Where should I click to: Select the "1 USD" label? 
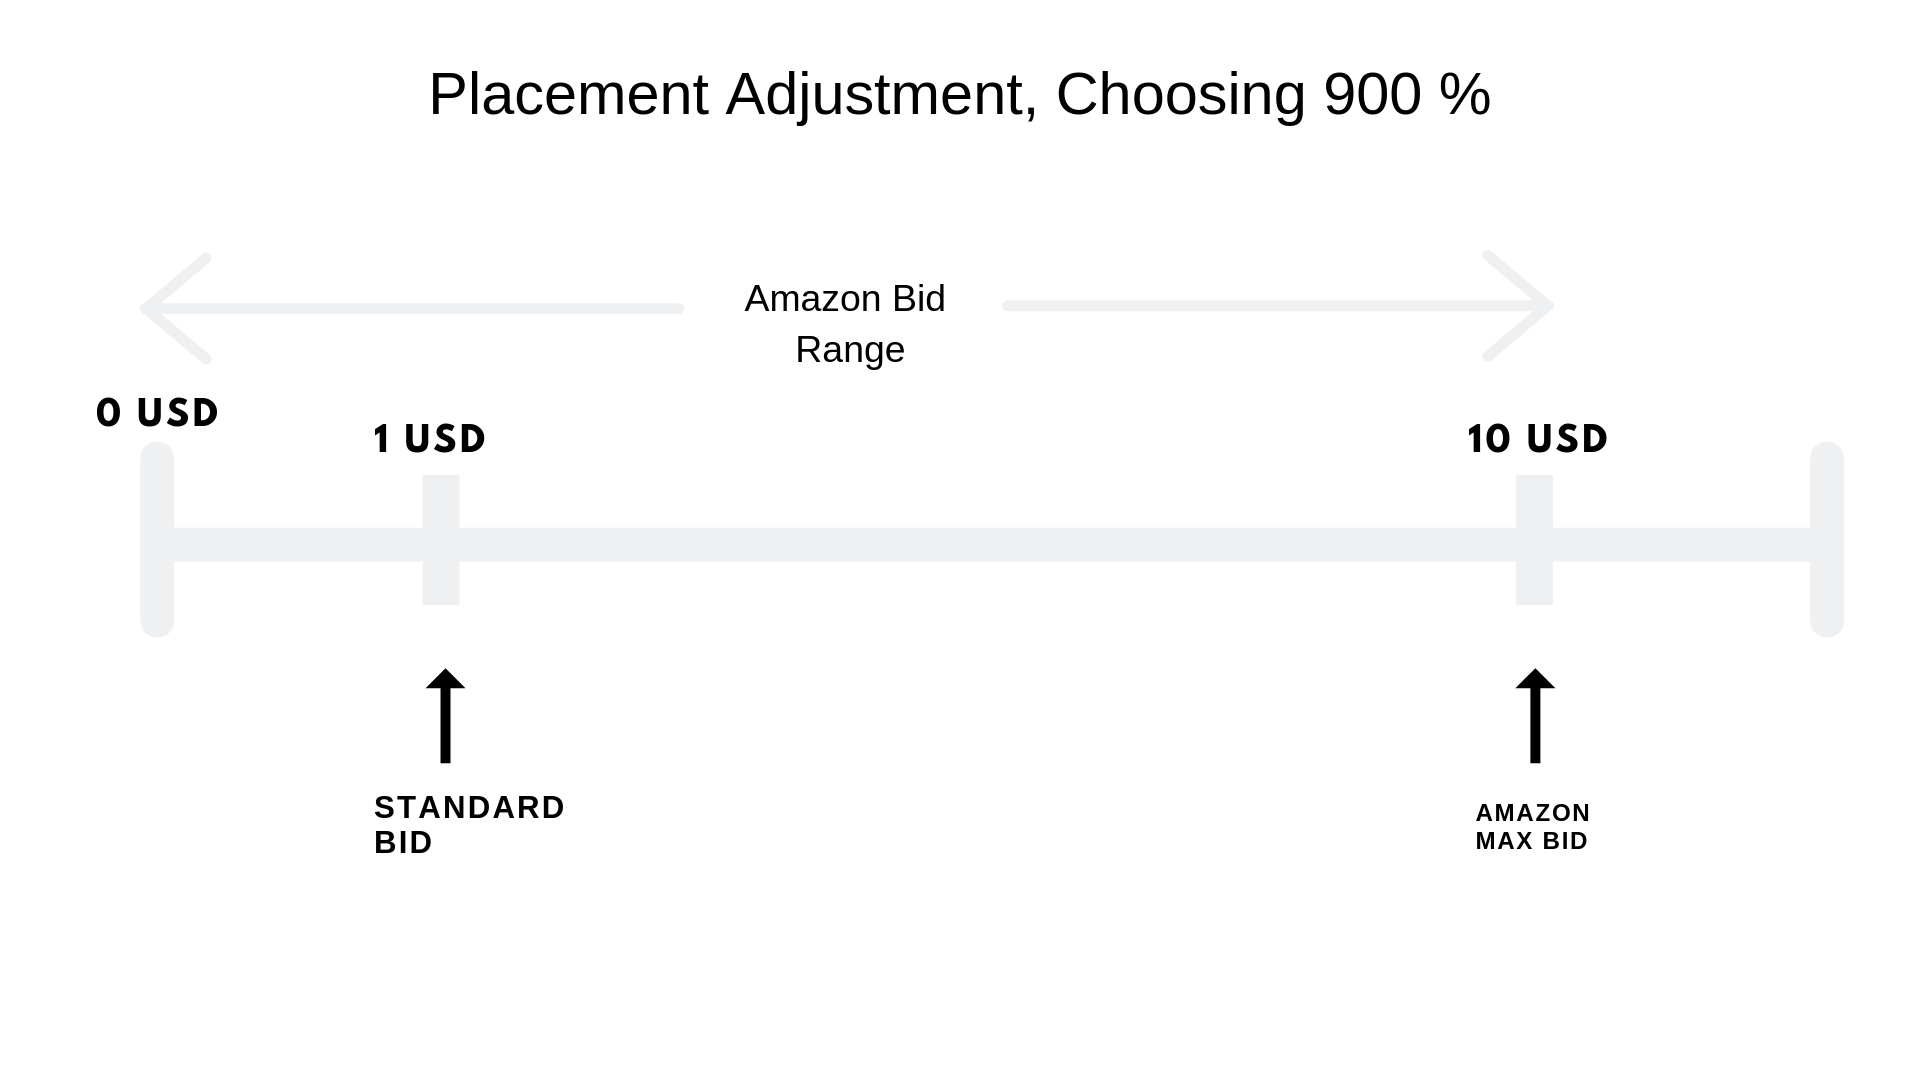pos(429,439)
